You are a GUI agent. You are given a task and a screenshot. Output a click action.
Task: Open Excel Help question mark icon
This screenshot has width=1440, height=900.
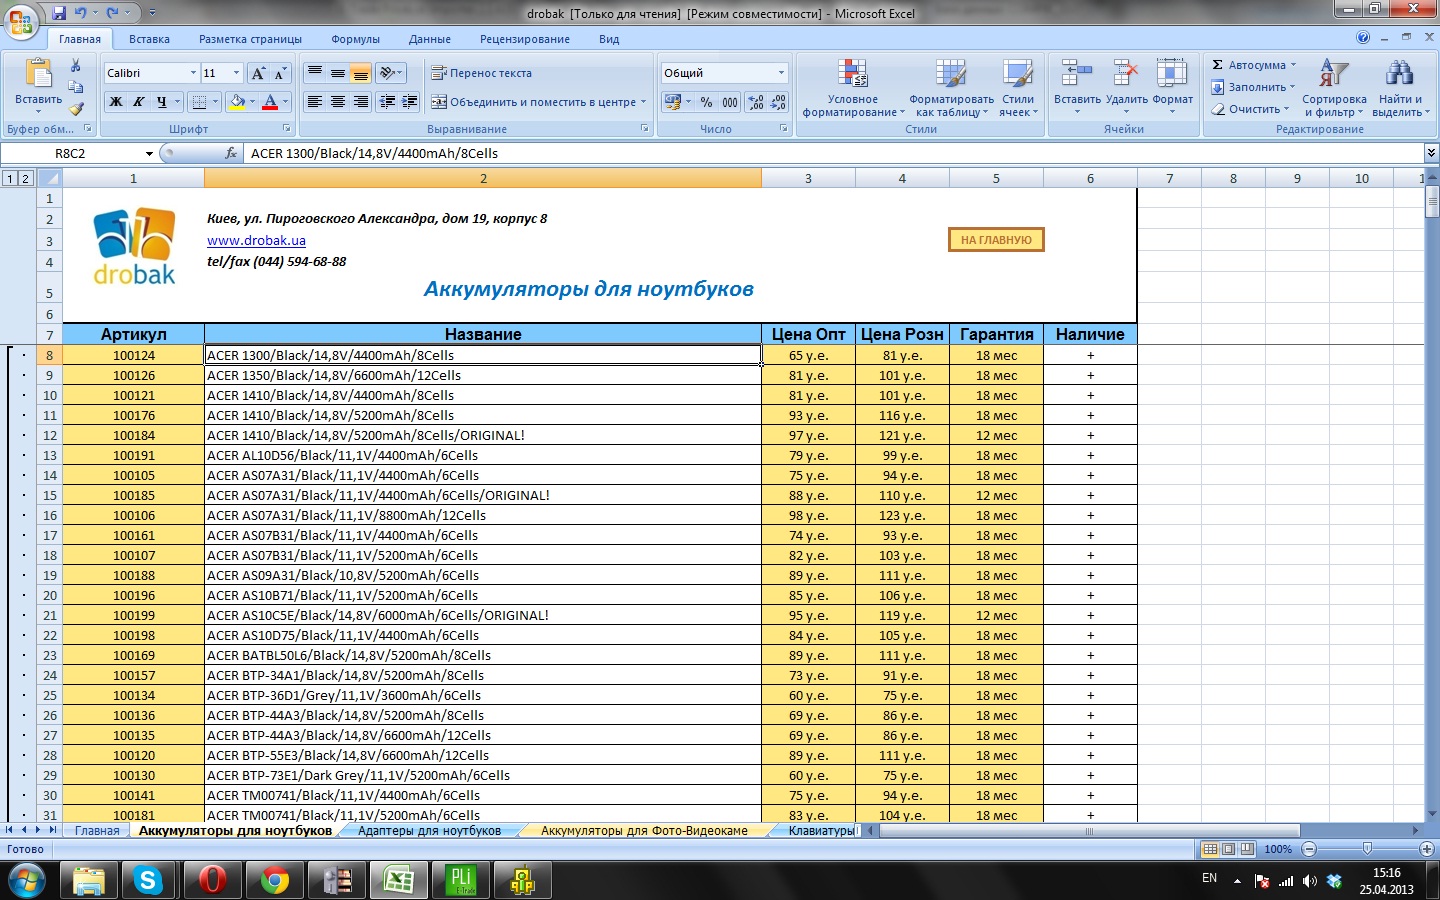1363,38
